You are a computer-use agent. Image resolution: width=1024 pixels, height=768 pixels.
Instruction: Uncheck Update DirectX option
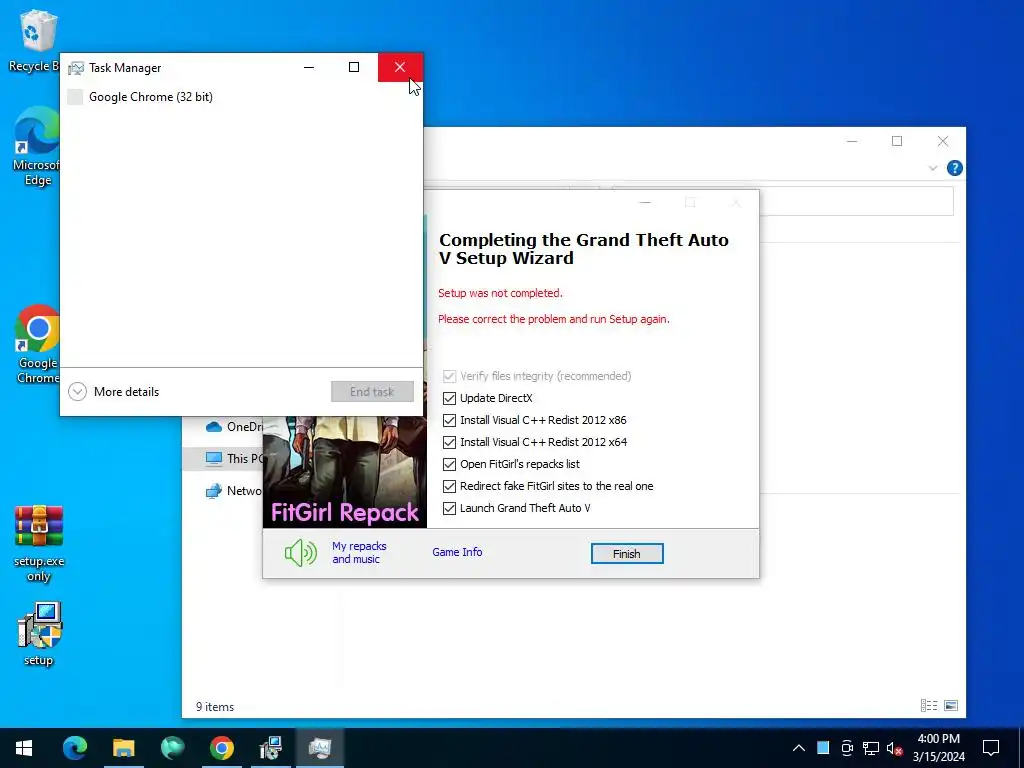point(449,398)
